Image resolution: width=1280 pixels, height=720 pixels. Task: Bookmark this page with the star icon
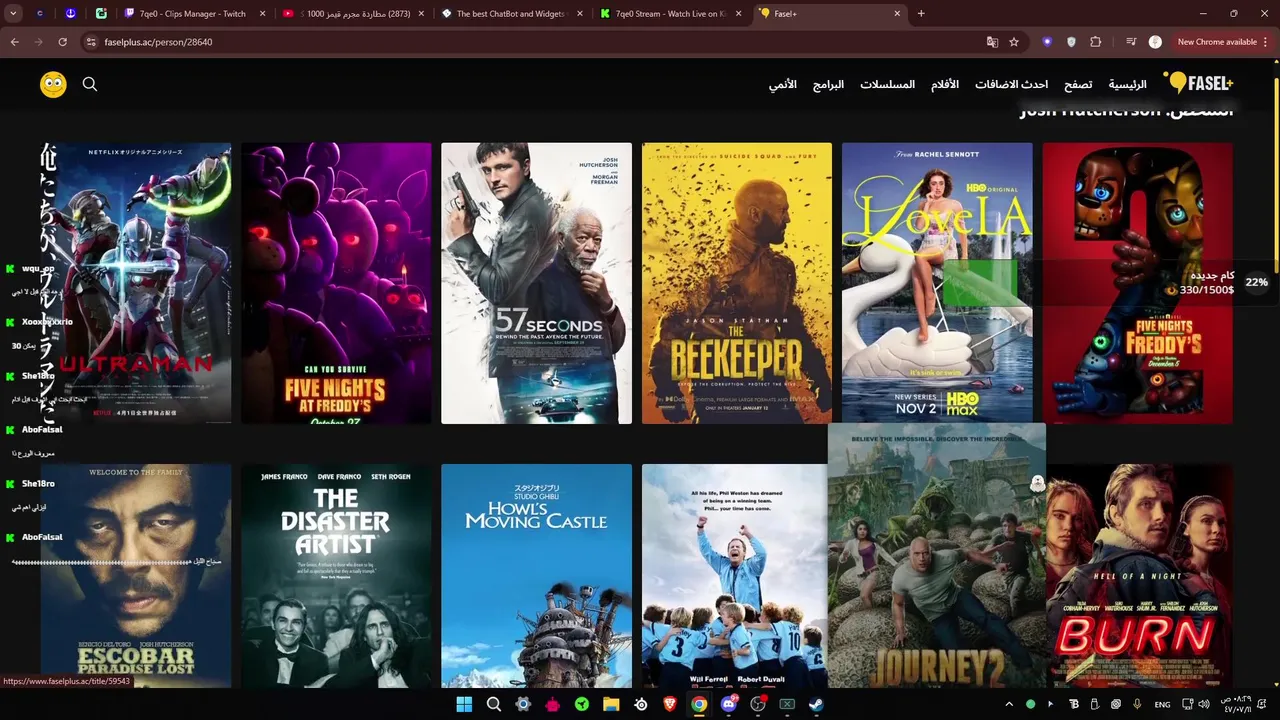click(x=1014, y=42)
